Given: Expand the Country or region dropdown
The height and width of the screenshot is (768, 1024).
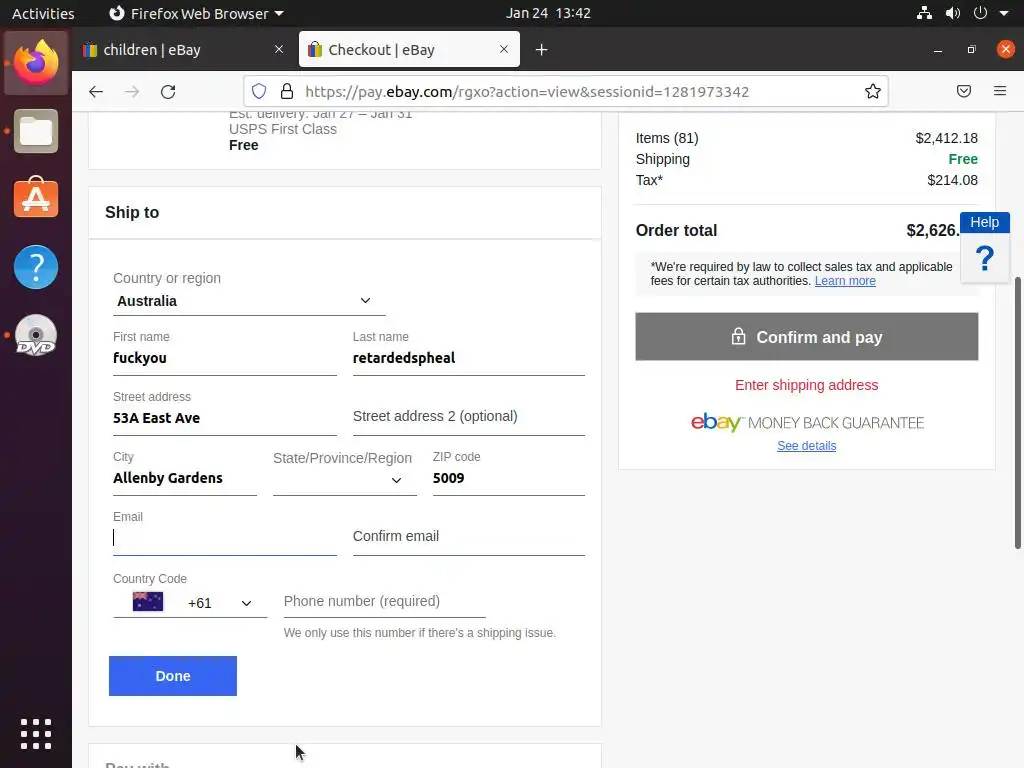Looking at the screenshot, I should pyautogui.click(x=249, y=301).
